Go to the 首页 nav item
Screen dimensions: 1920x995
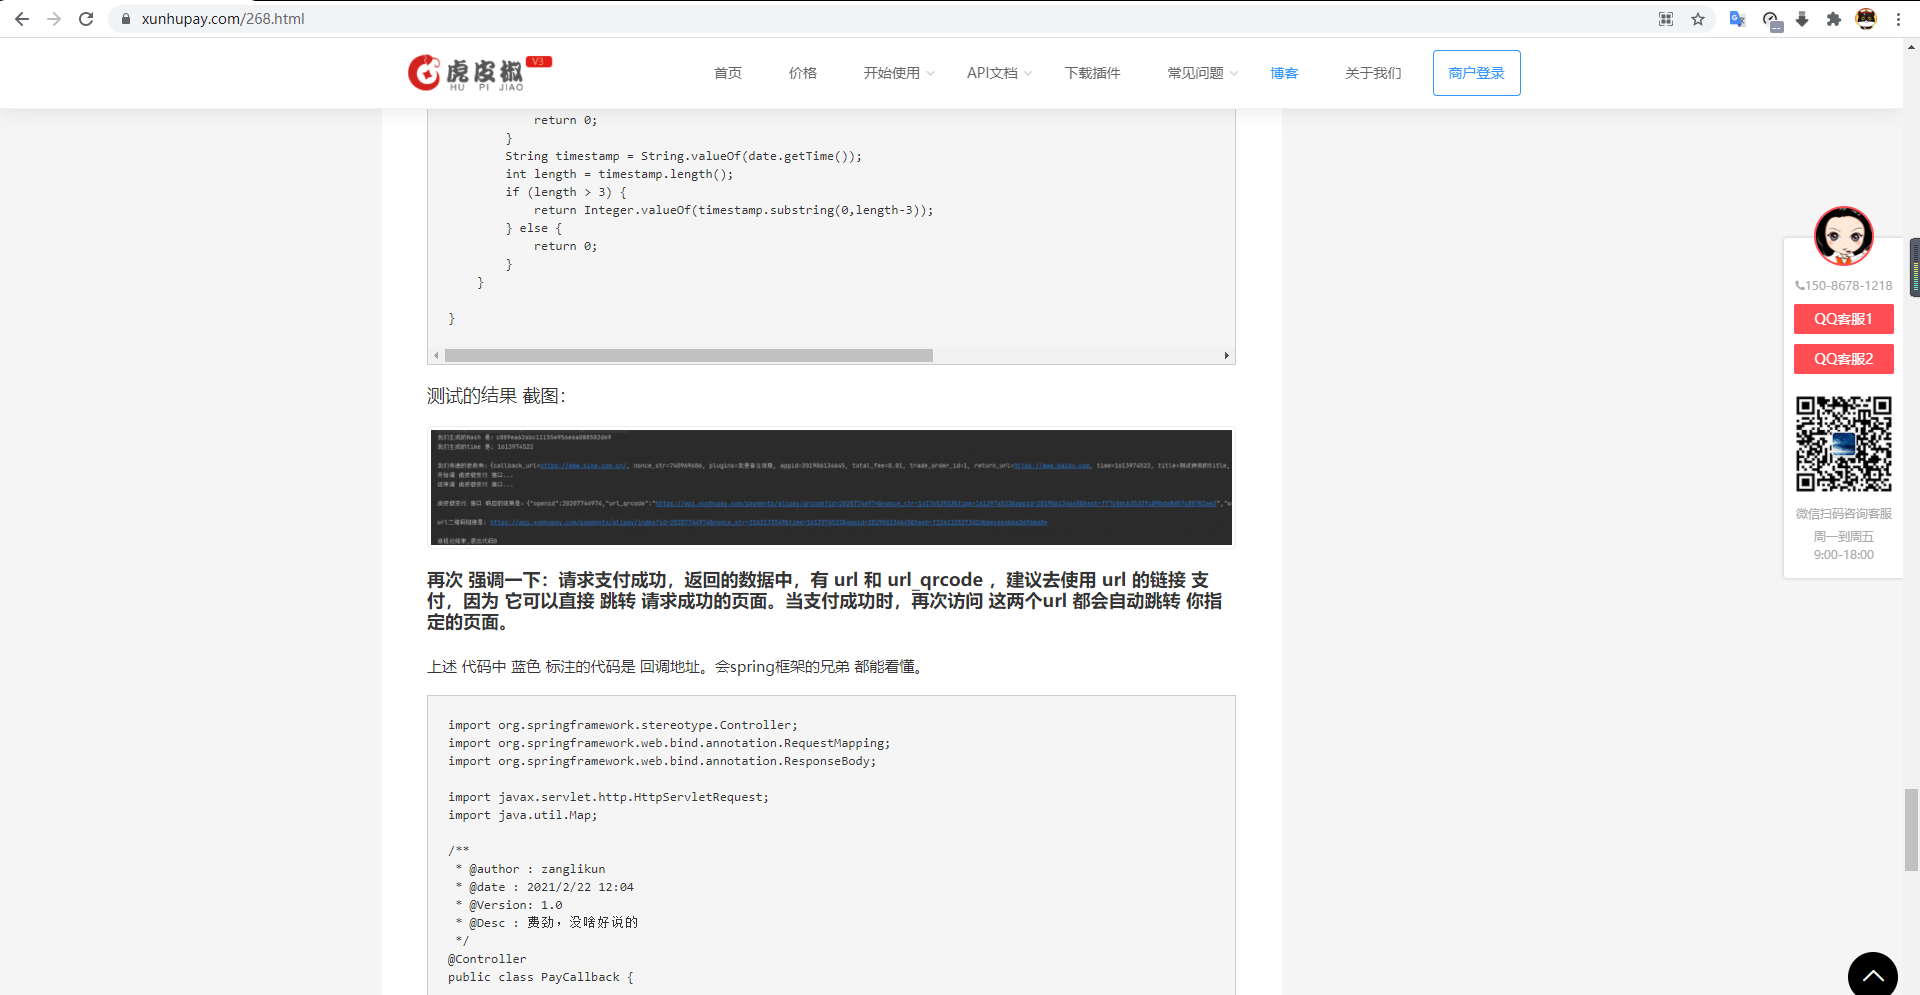point(728,73)
